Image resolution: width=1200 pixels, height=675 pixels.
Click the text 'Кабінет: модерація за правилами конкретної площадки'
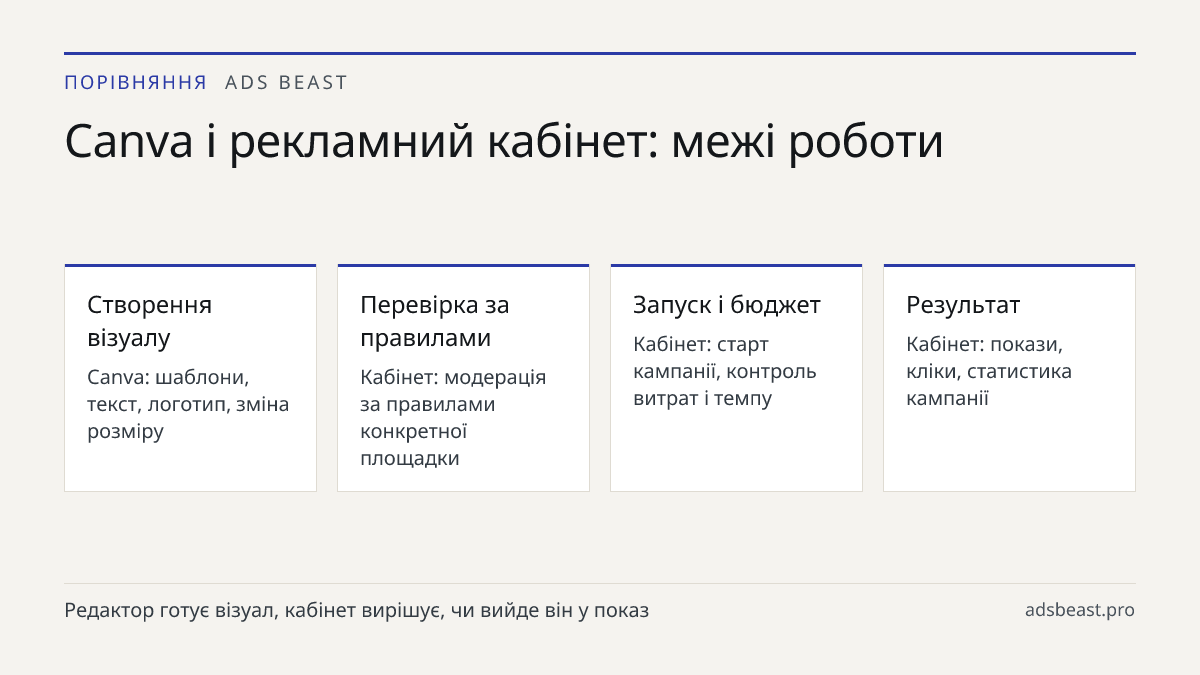453,418
